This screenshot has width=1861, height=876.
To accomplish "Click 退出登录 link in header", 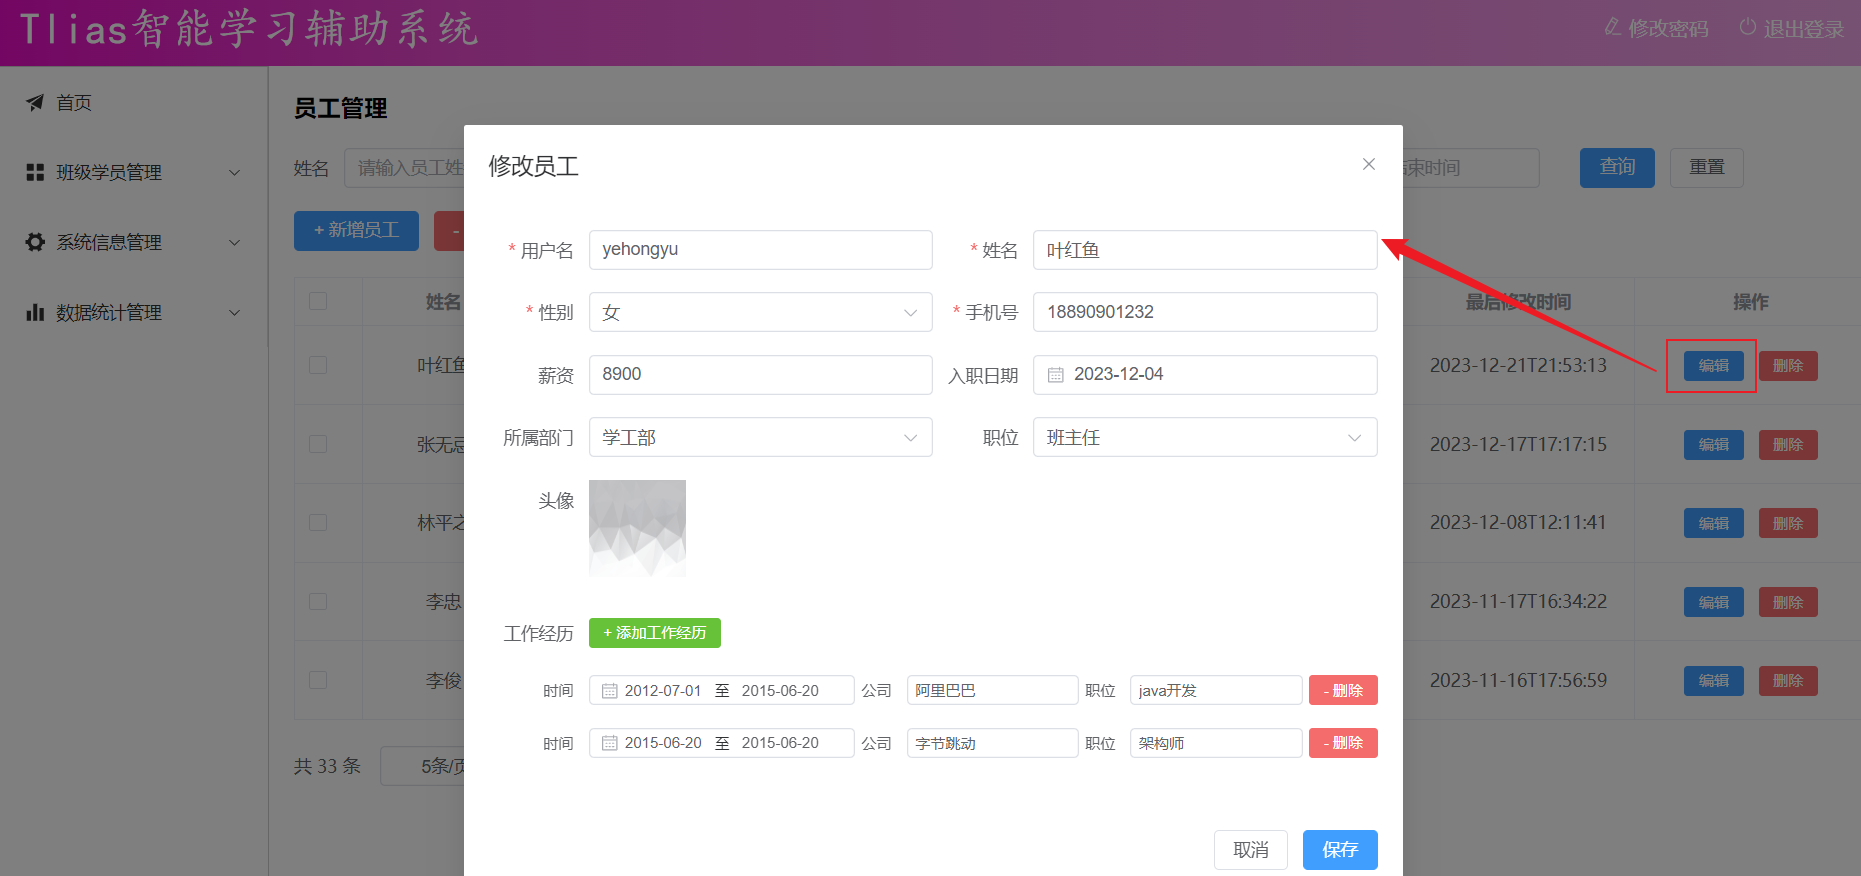I will coord(1792,28).
